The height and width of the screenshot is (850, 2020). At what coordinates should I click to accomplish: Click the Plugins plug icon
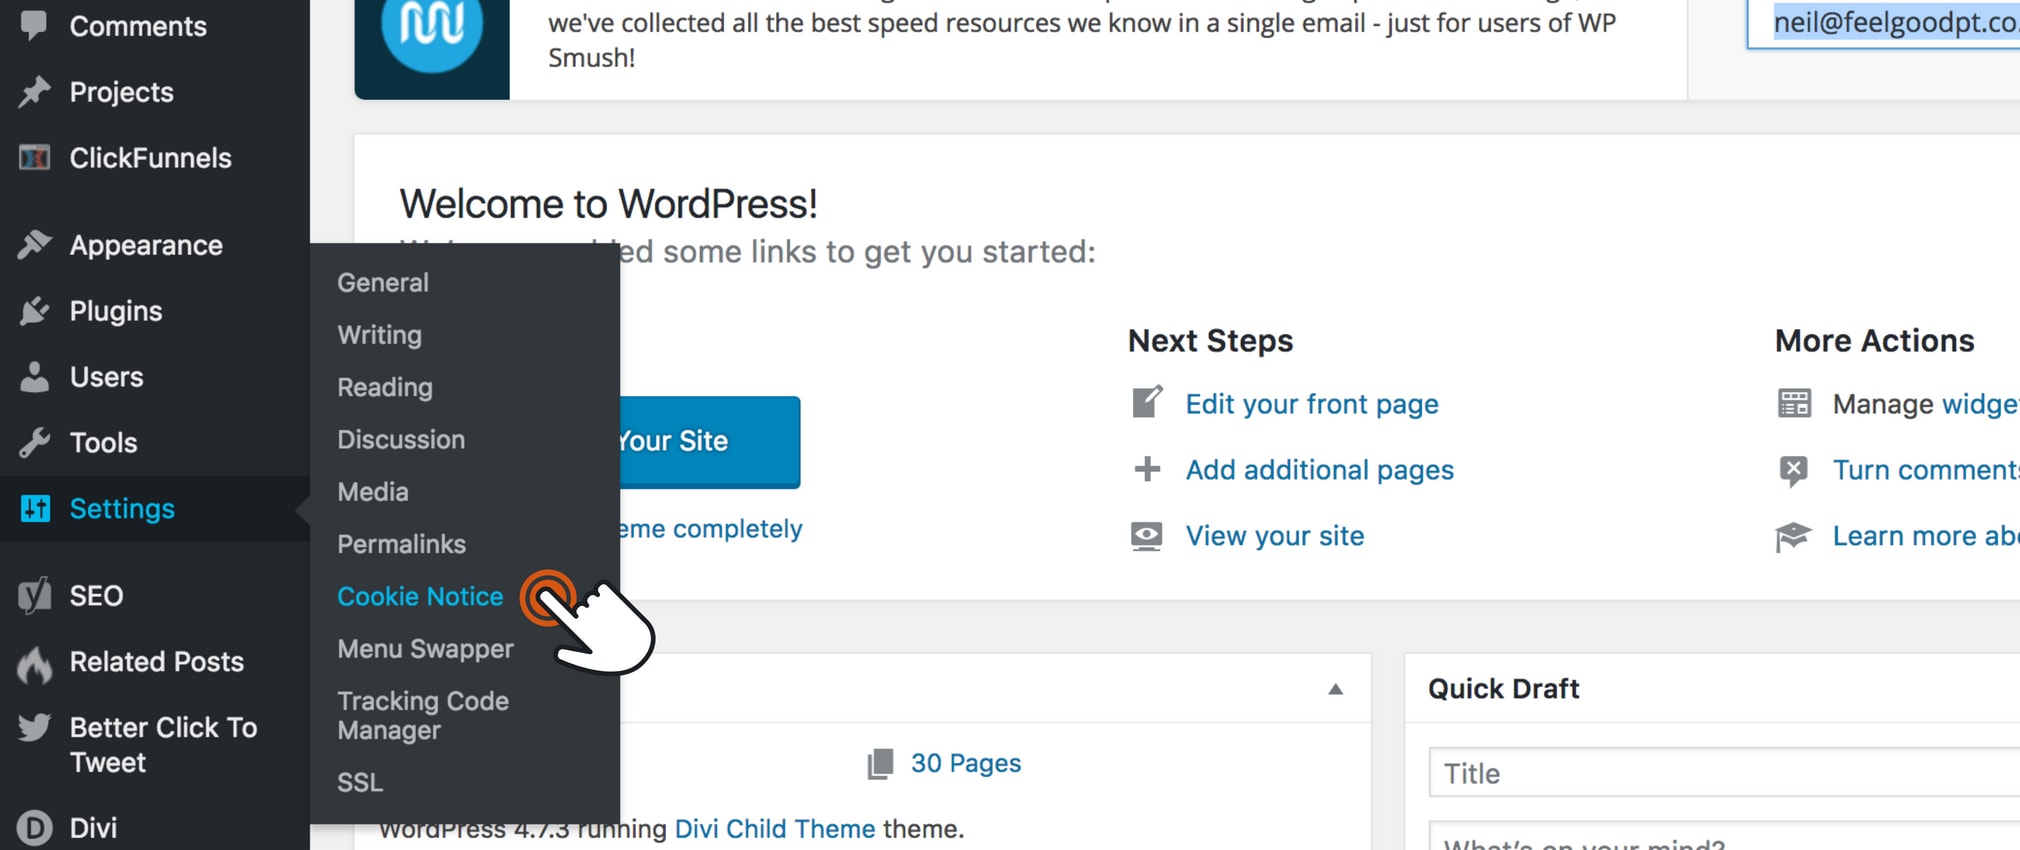35,311
